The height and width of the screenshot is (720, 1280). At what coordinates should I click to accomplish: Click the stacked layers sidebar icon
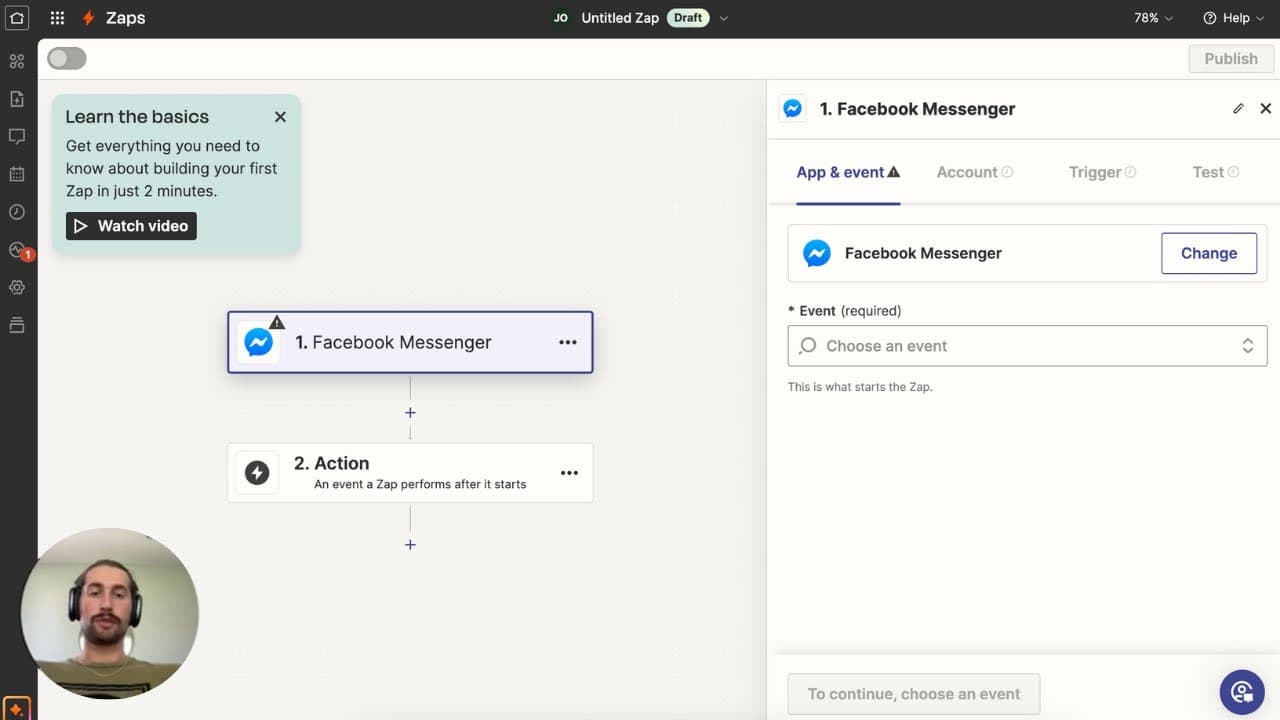(x=17, y=325)
